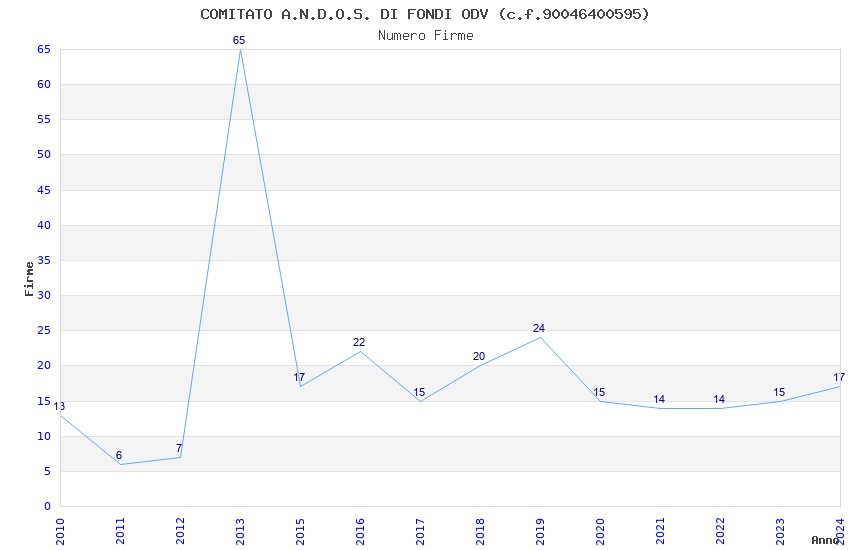The image size is (850, 550).
Task: Click the data label 7 for 2012
Action: point(179,448)
